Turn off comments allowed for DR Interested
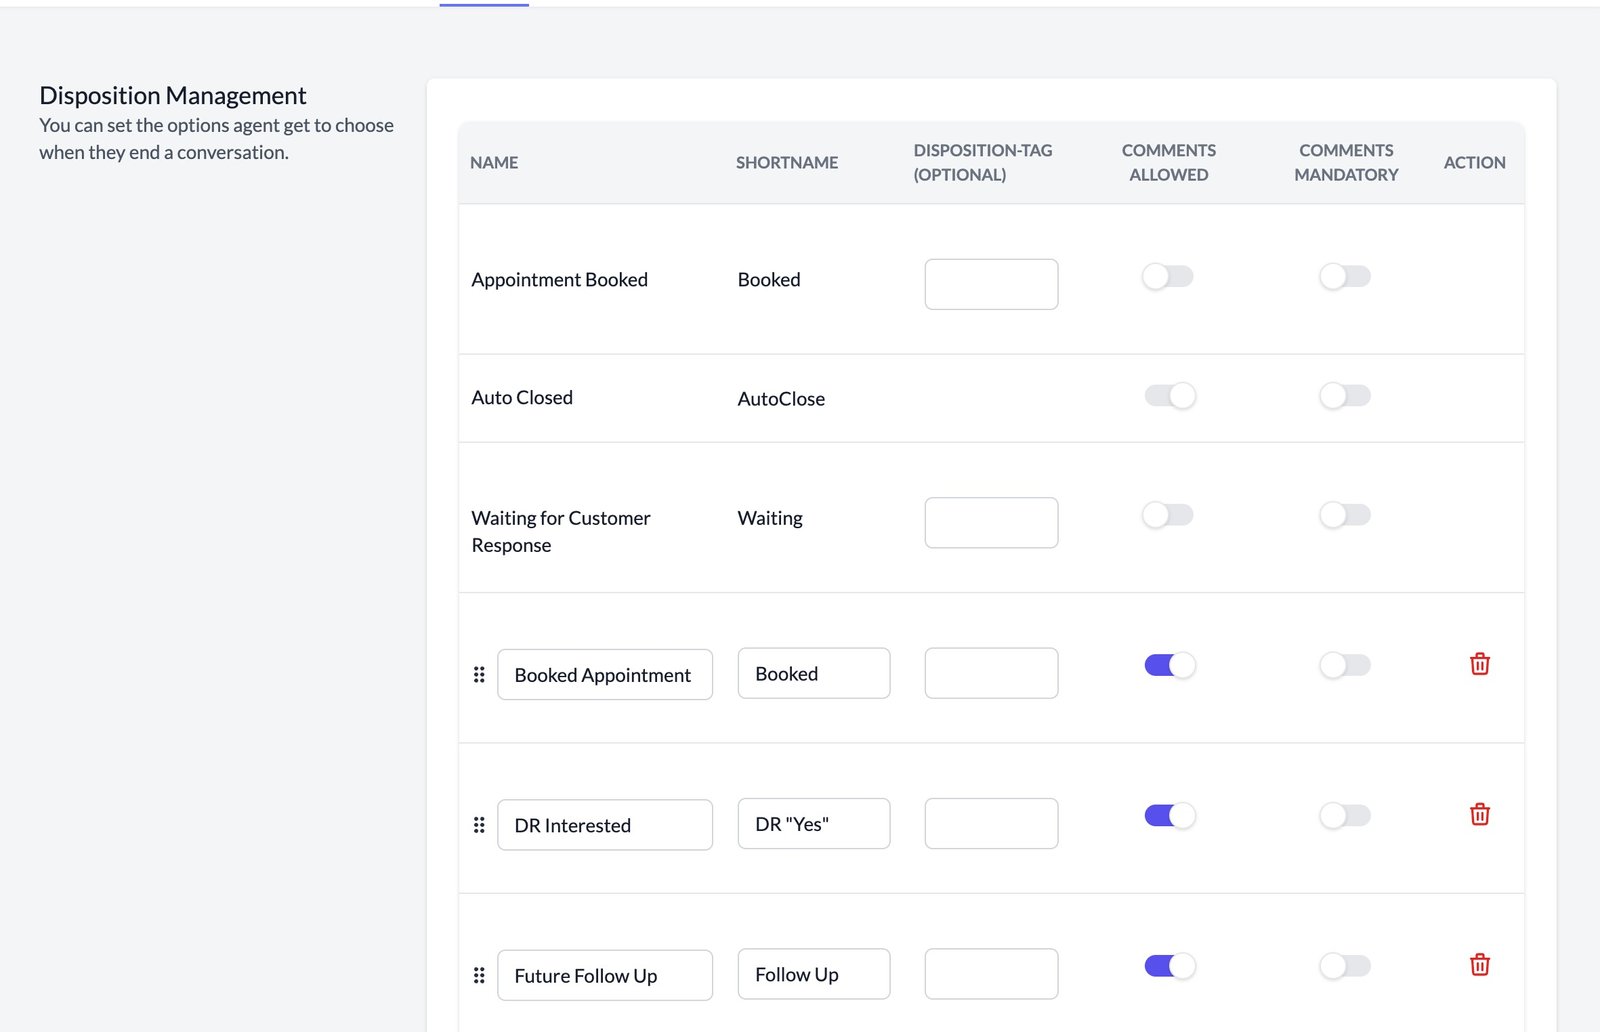This screenshot has width=1600, height=1032. 1169,816
